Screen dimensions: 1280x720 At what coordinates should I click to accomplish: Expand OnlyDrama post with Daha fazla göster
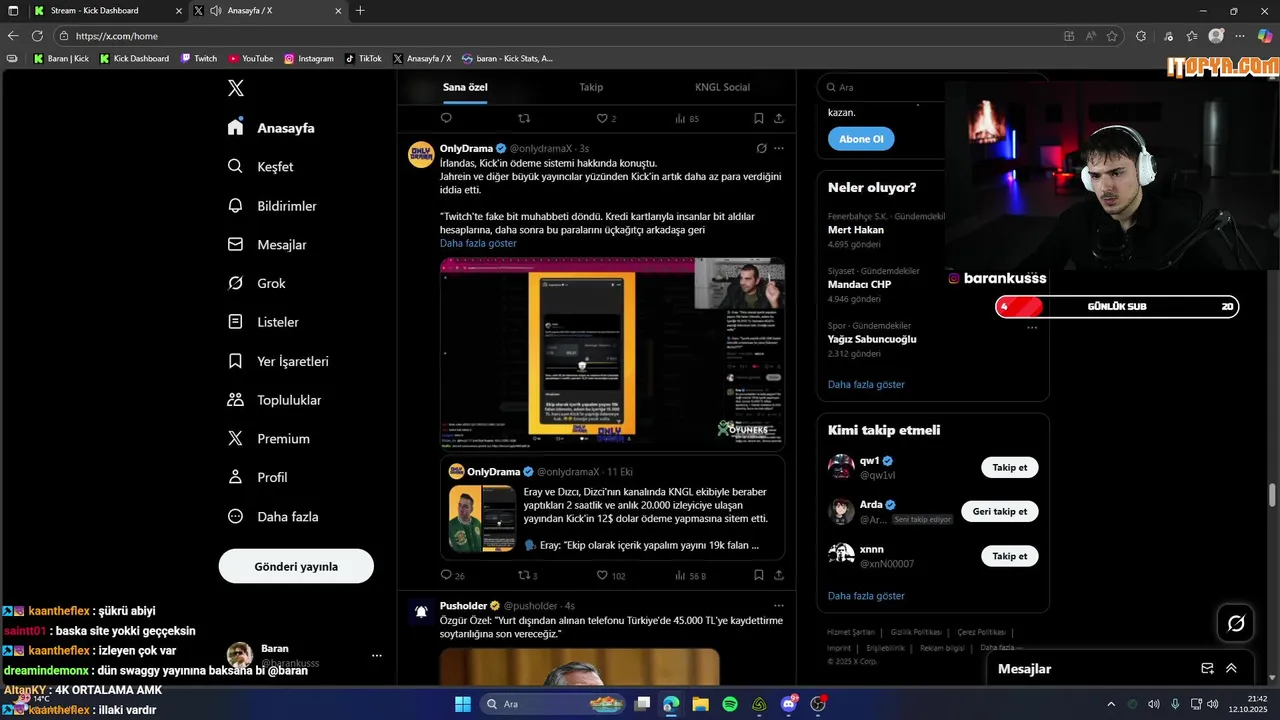click(x=478, y=243)
